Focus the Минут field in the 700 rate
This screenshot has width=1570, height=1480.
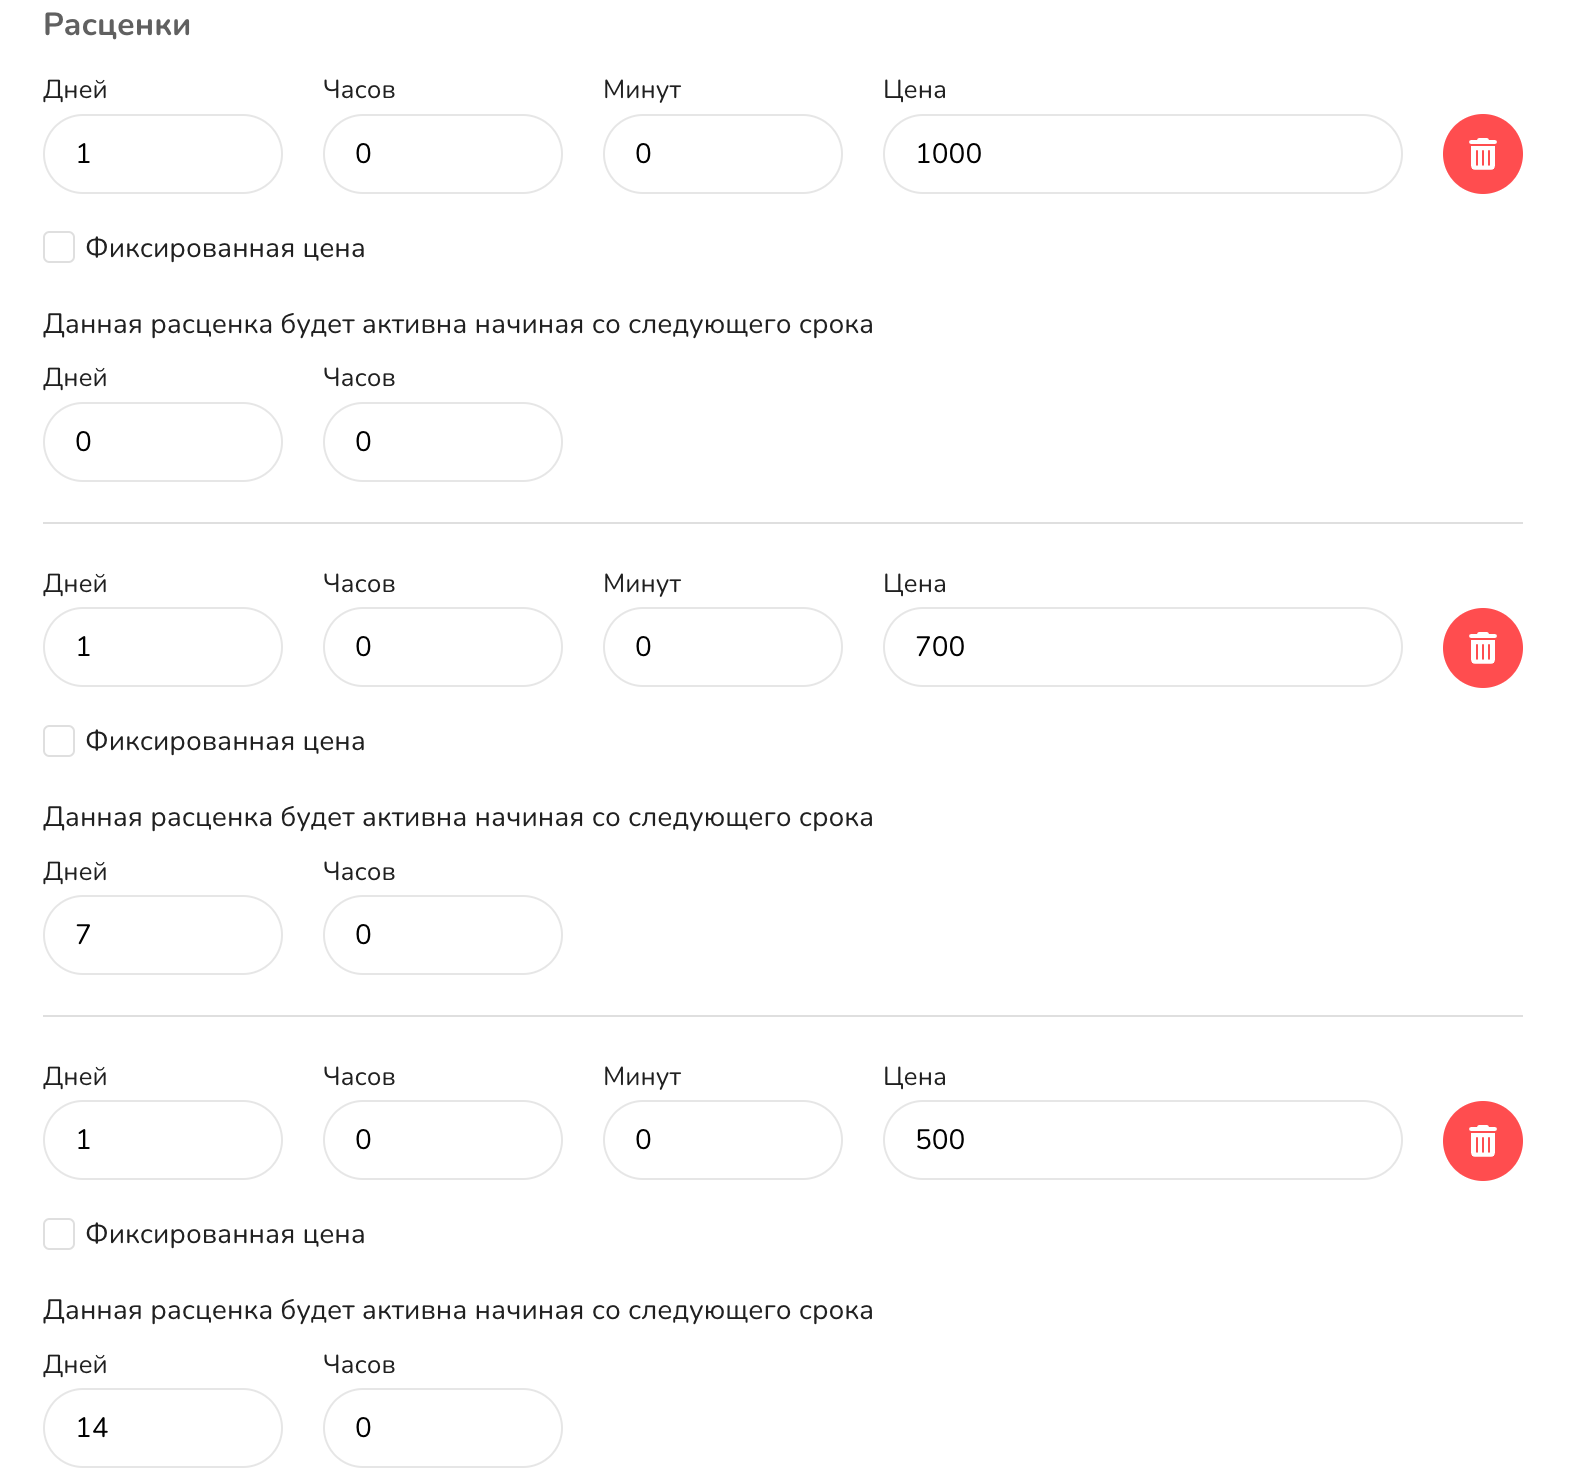[x=723, y=647]
